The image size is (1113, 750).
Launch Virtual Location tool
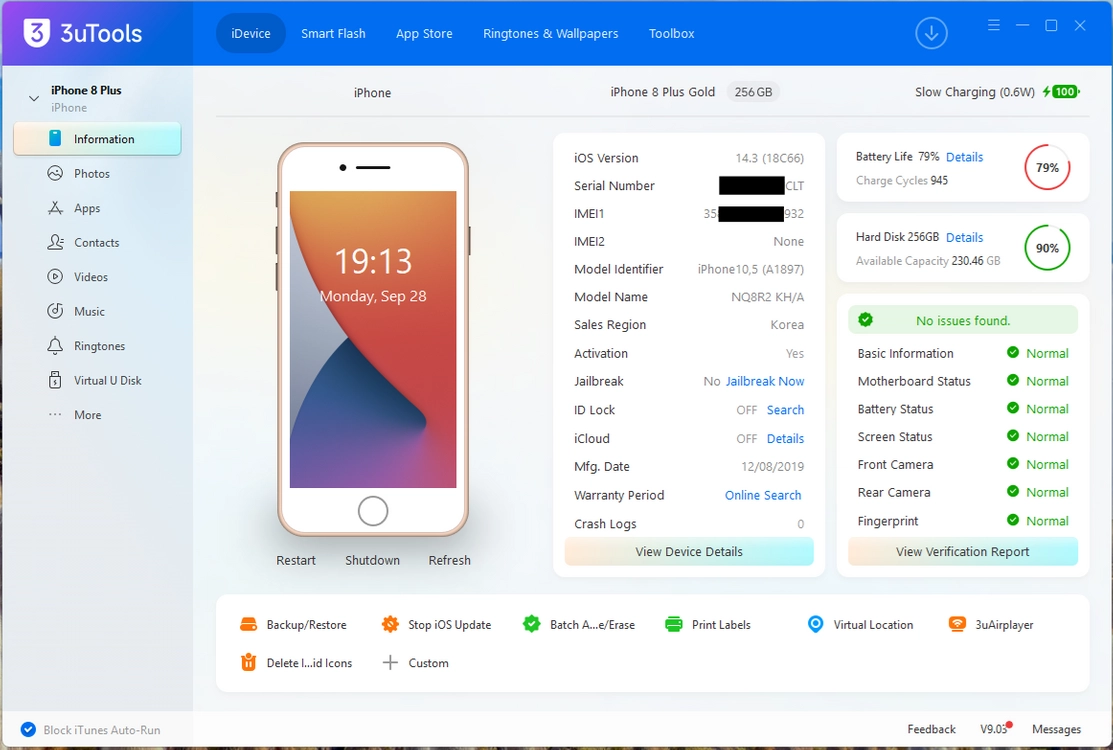click(x=860, y=624)
